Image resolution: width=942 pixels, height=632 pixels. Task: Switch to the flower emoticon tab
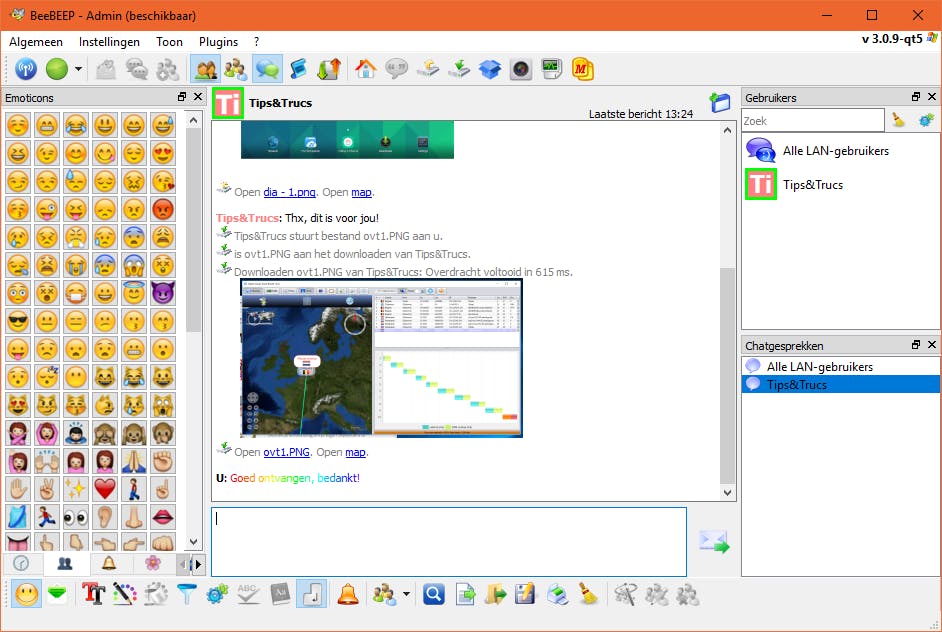[x=153, y=564]
